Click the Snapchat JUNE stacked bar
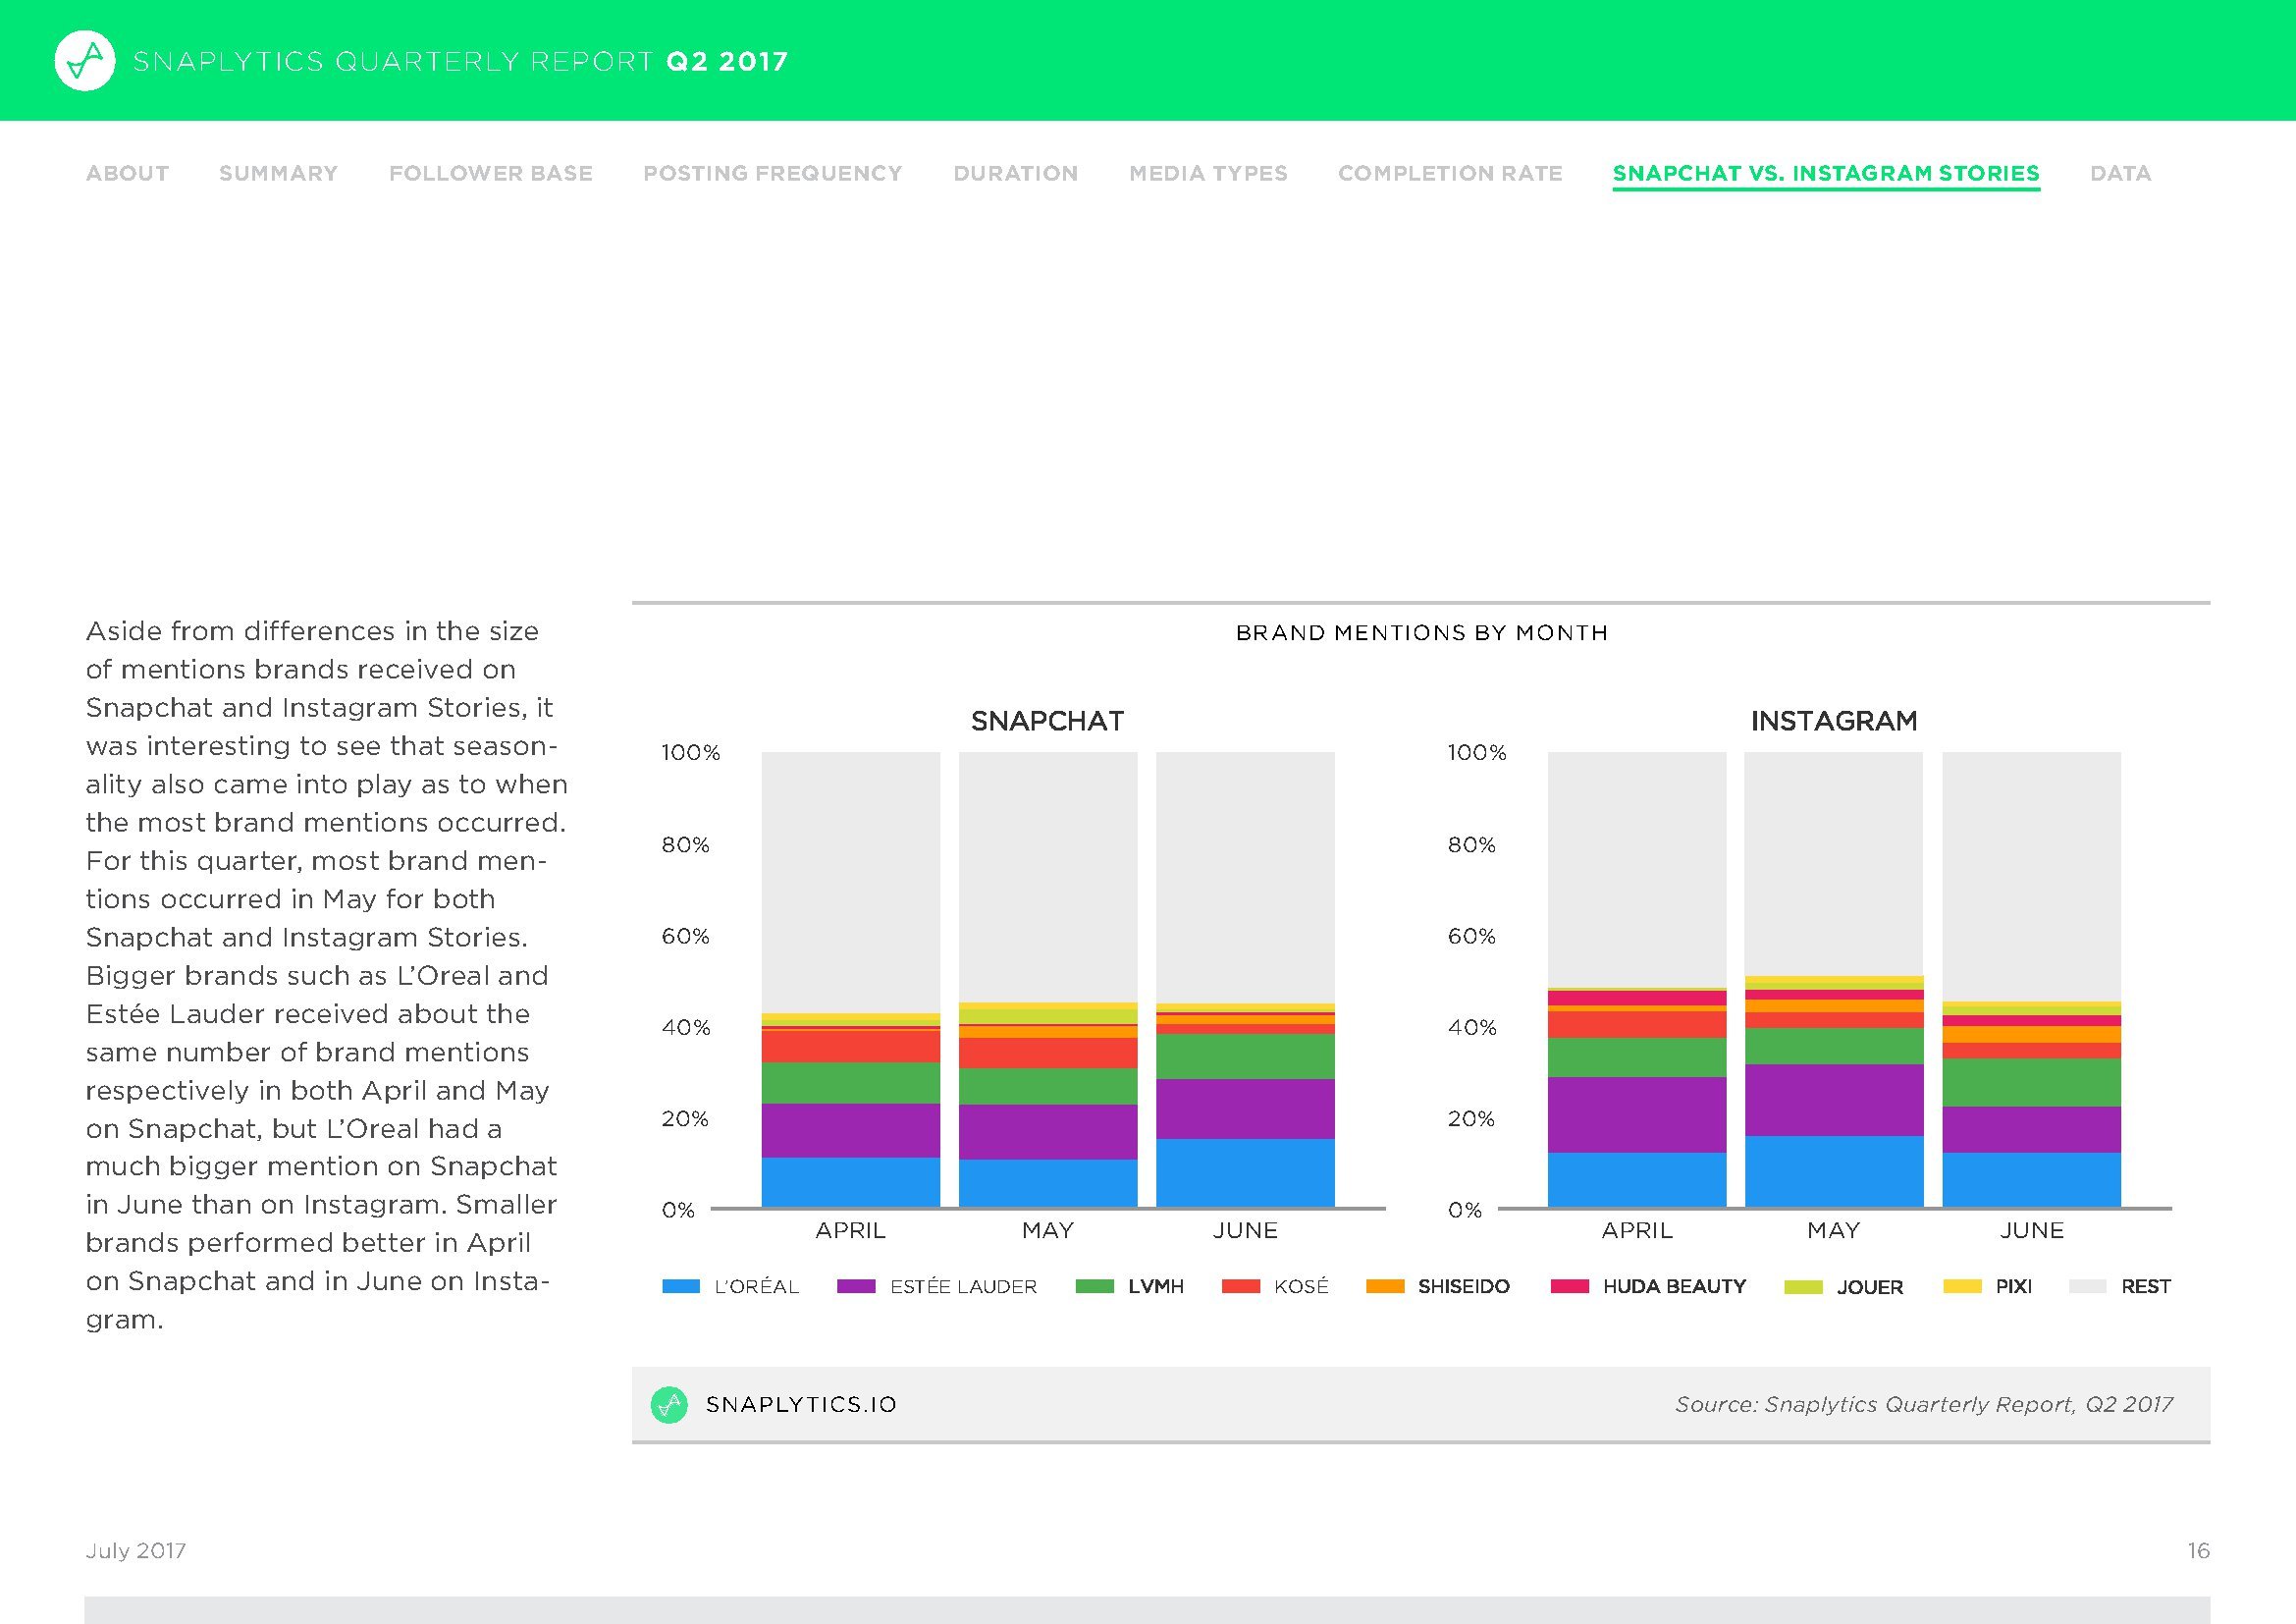 pos(1245,979)
